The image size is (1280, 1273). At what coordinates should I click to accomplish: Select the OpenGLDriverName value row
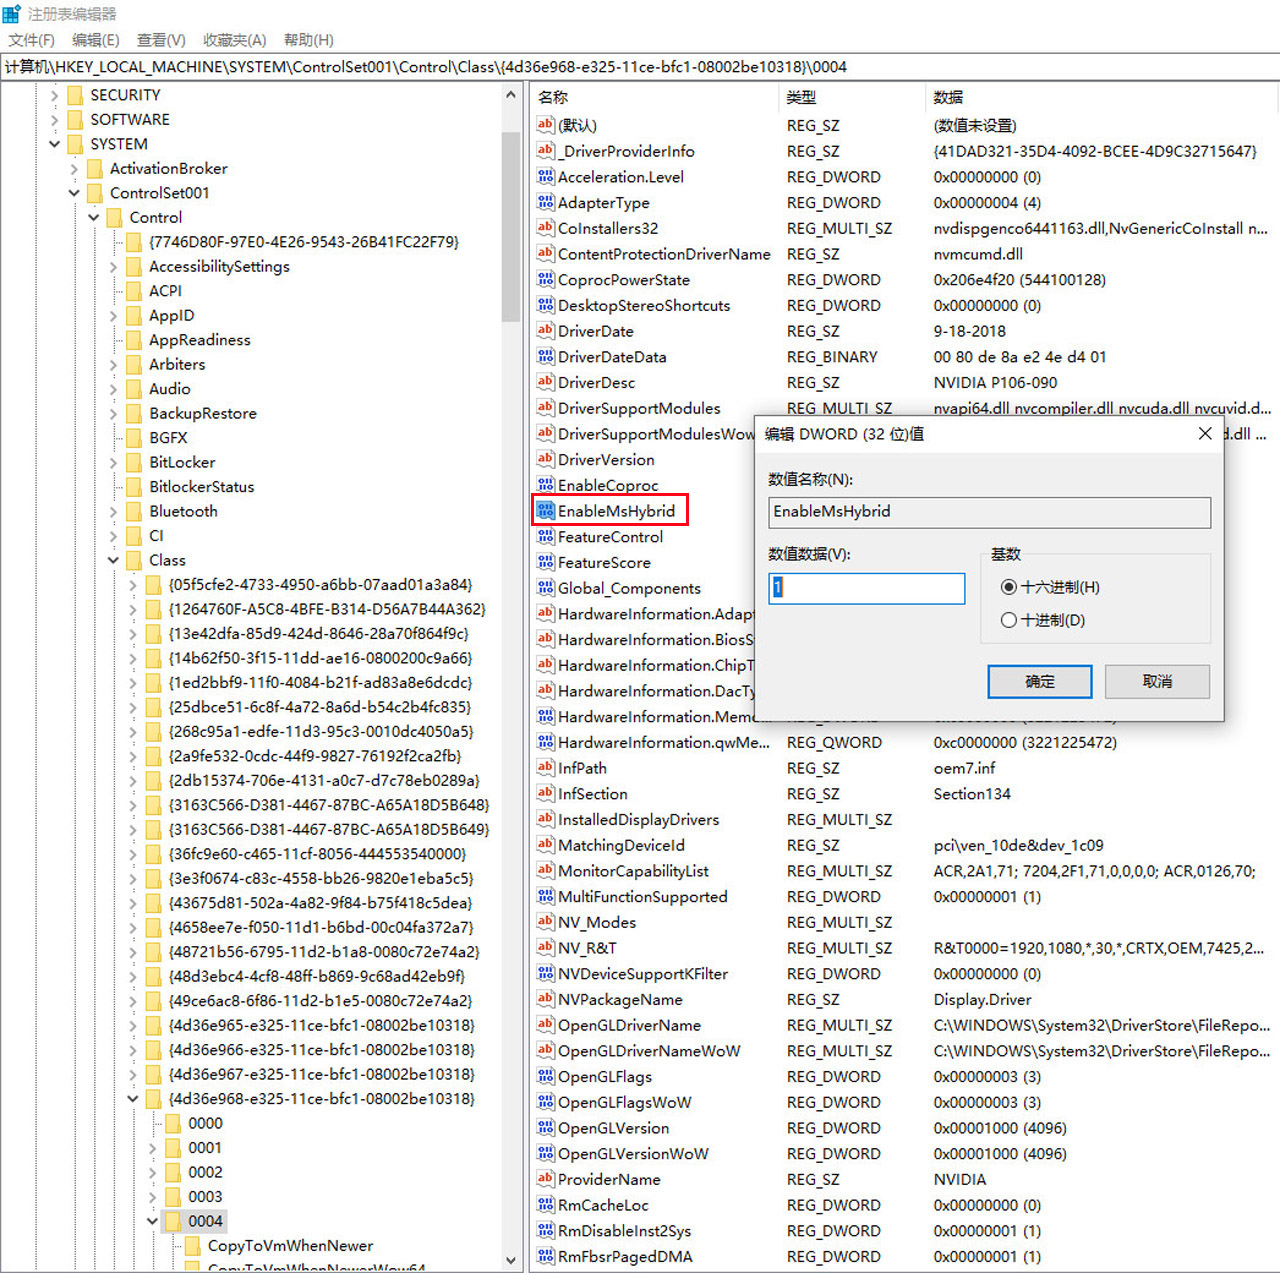point(629,1025)
